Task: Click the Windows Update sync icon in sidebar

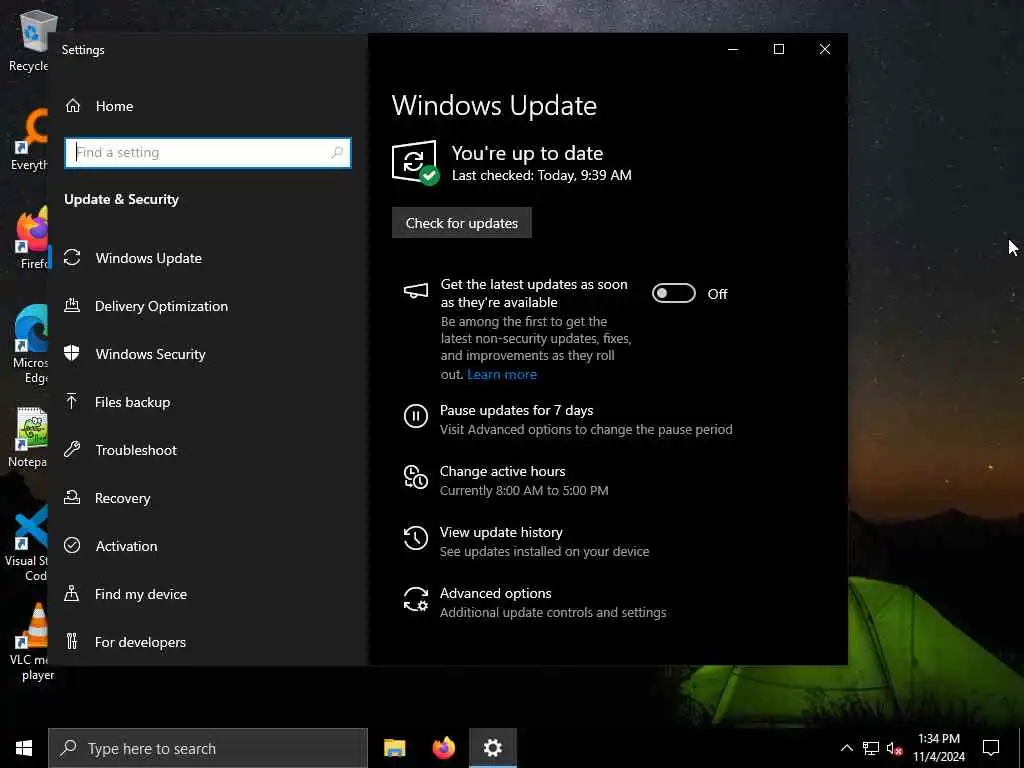Action: point(72,257)
